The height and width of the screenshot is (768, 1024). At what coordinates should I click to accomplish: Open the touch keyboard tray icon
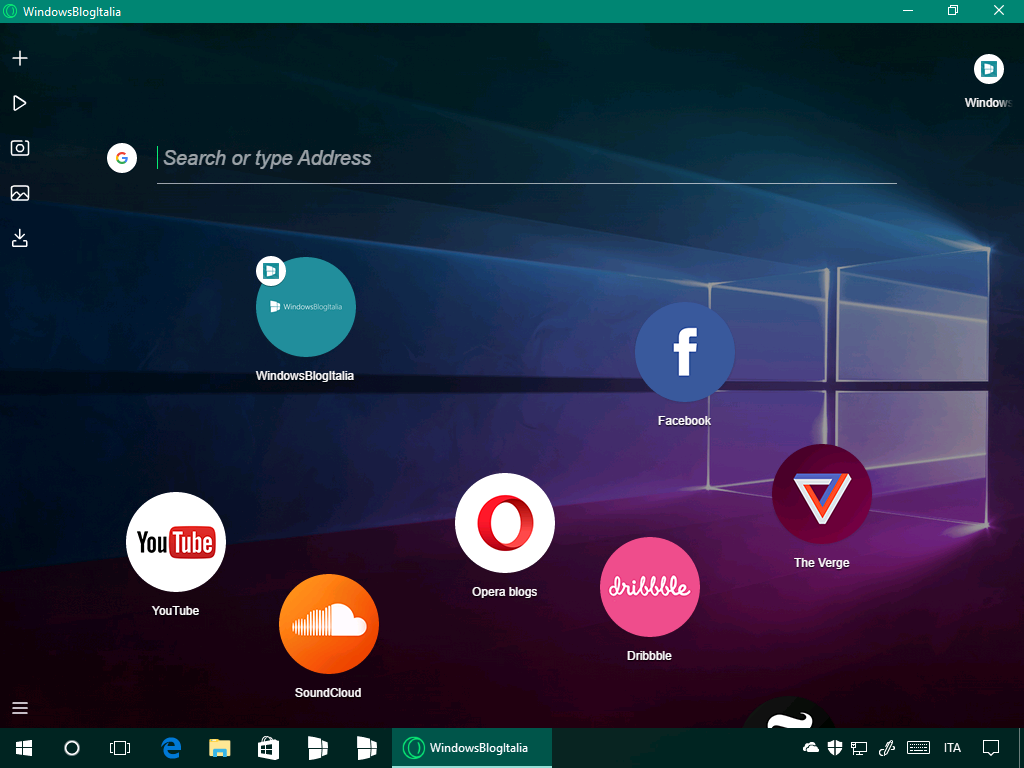(x=918, y=748)
